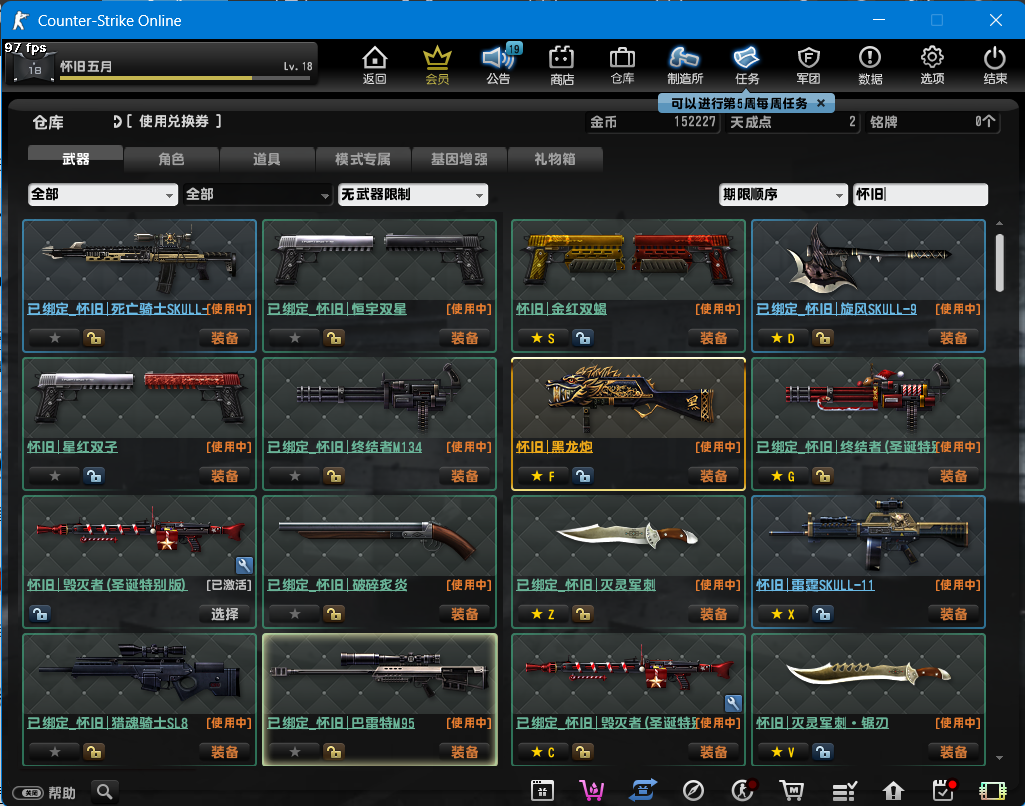
Task: Toggle favorite star on 死亡骑士SKULL card
Action: coord(55,338)
